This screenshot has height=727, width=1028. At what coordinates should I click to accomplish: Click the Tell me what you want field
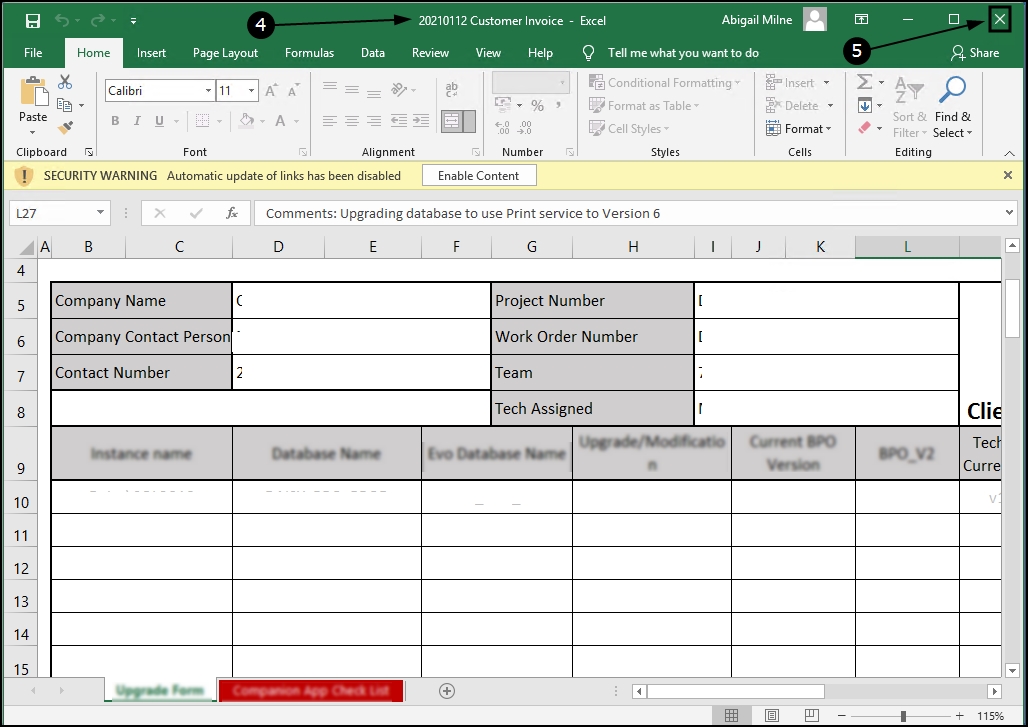tap(683, 53)
